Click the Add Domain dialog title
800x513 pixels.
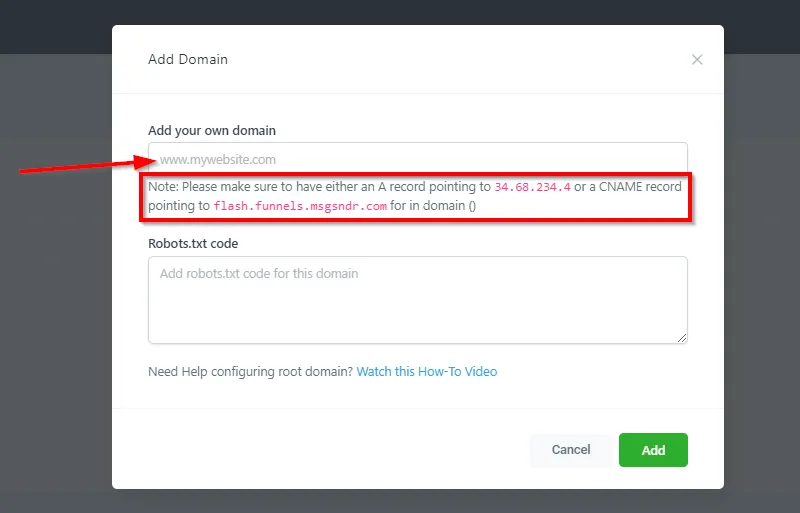point(188,59)
